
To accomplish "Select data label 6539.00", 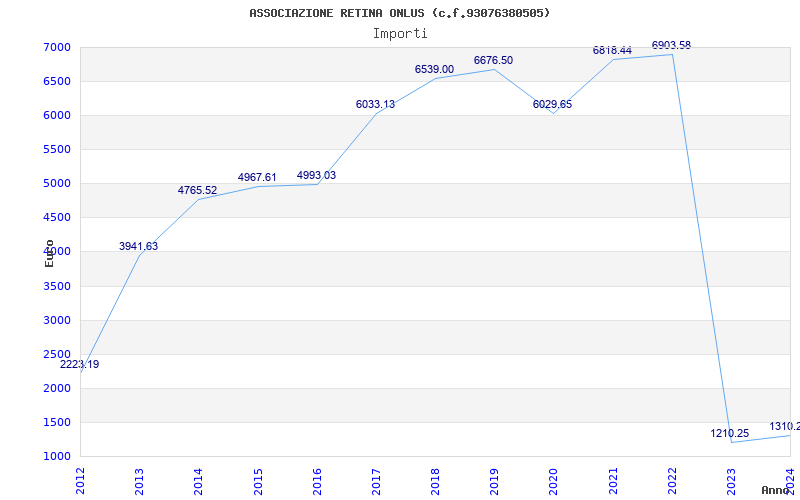I will [434, 69].
